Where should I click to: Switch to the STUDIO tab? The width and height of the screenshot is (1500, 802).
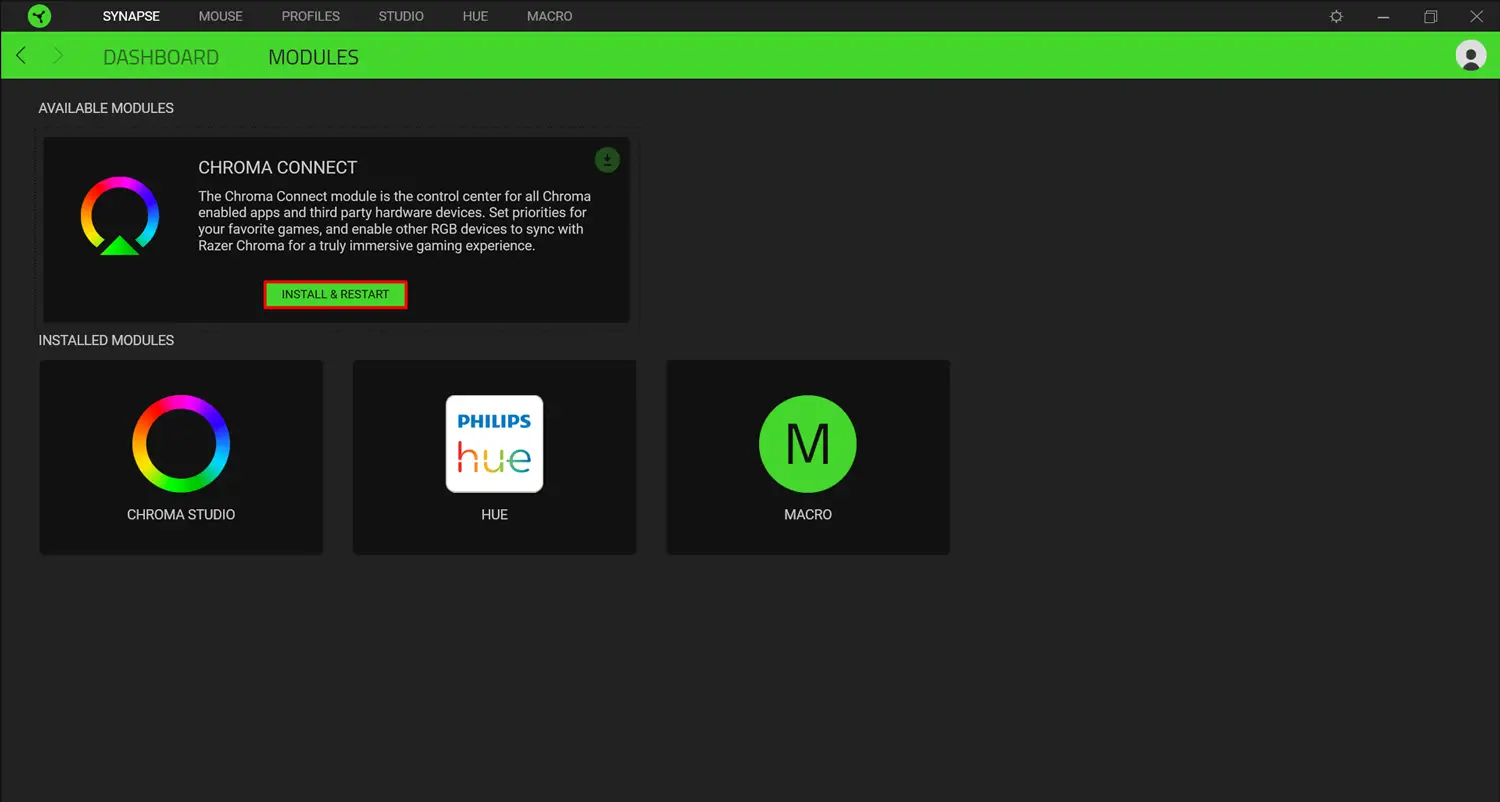[400, 16]
